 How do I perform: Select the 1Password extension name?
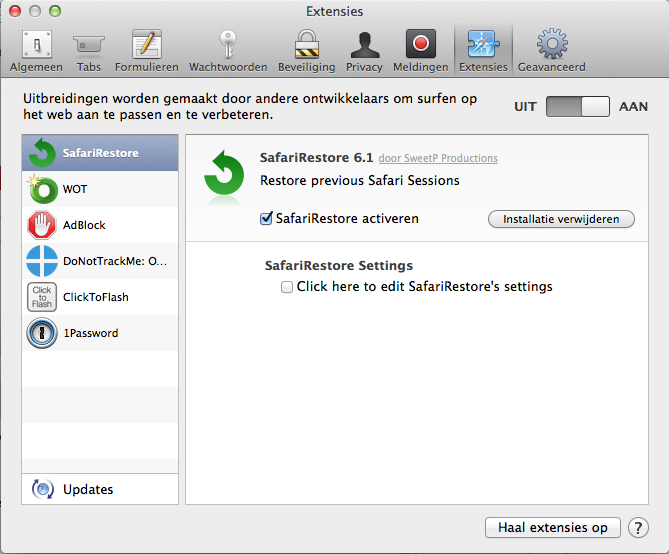coord(91,333)
